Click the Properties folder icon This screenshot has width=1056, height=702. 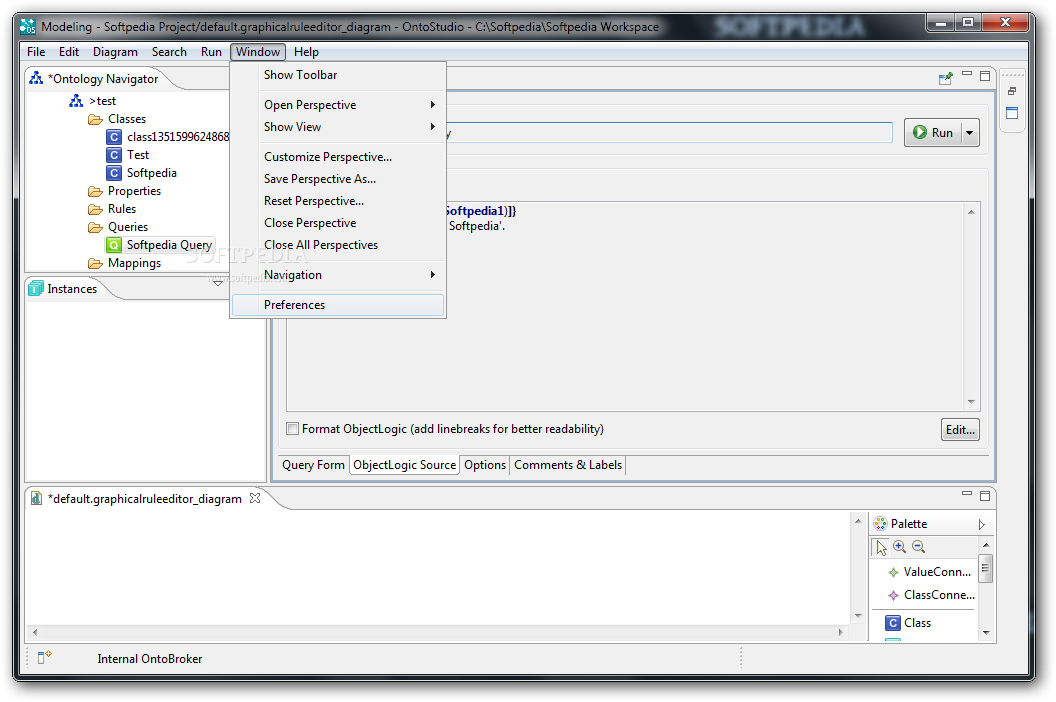tap(95, 191)
